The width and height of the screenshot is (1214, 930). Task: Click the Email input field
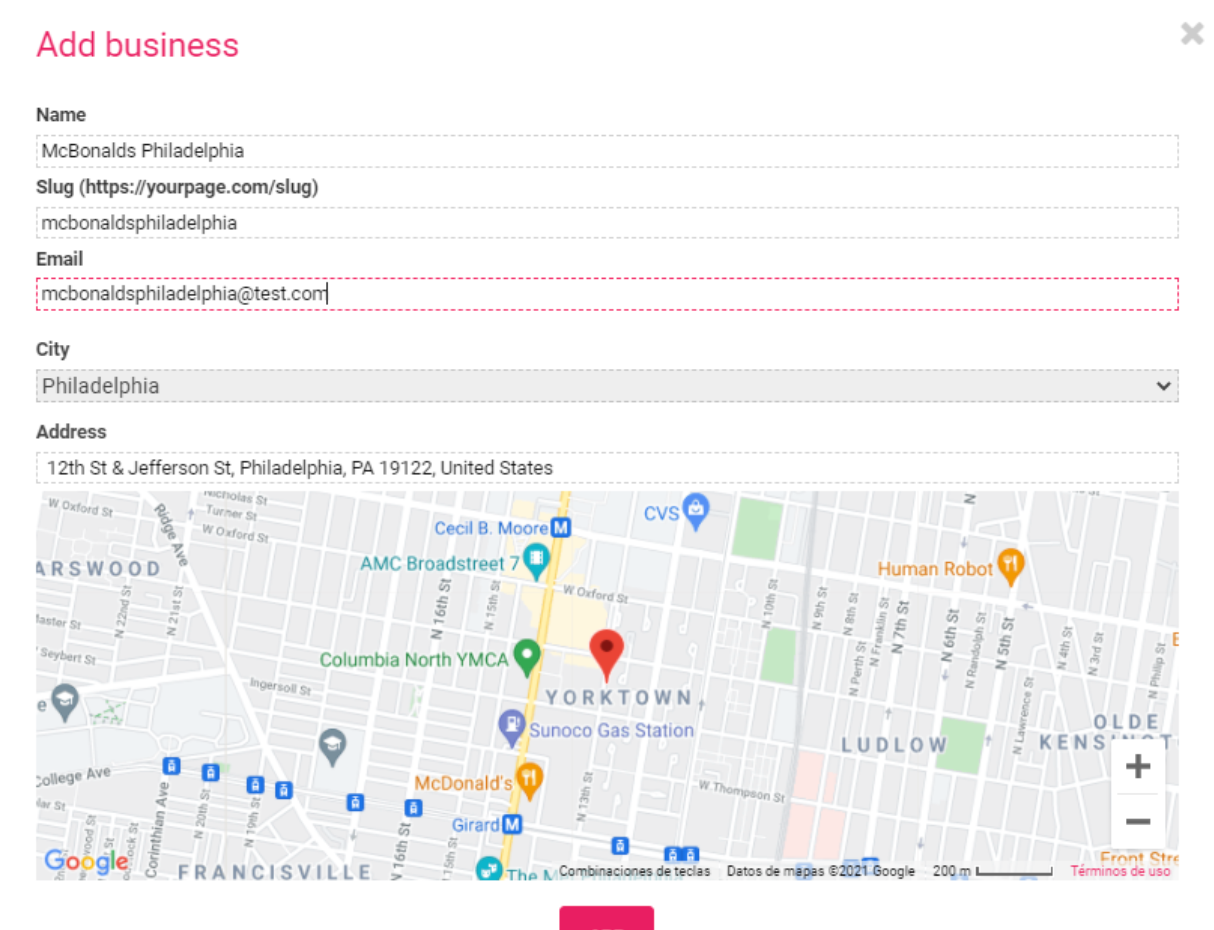click(x=607, y=294)
